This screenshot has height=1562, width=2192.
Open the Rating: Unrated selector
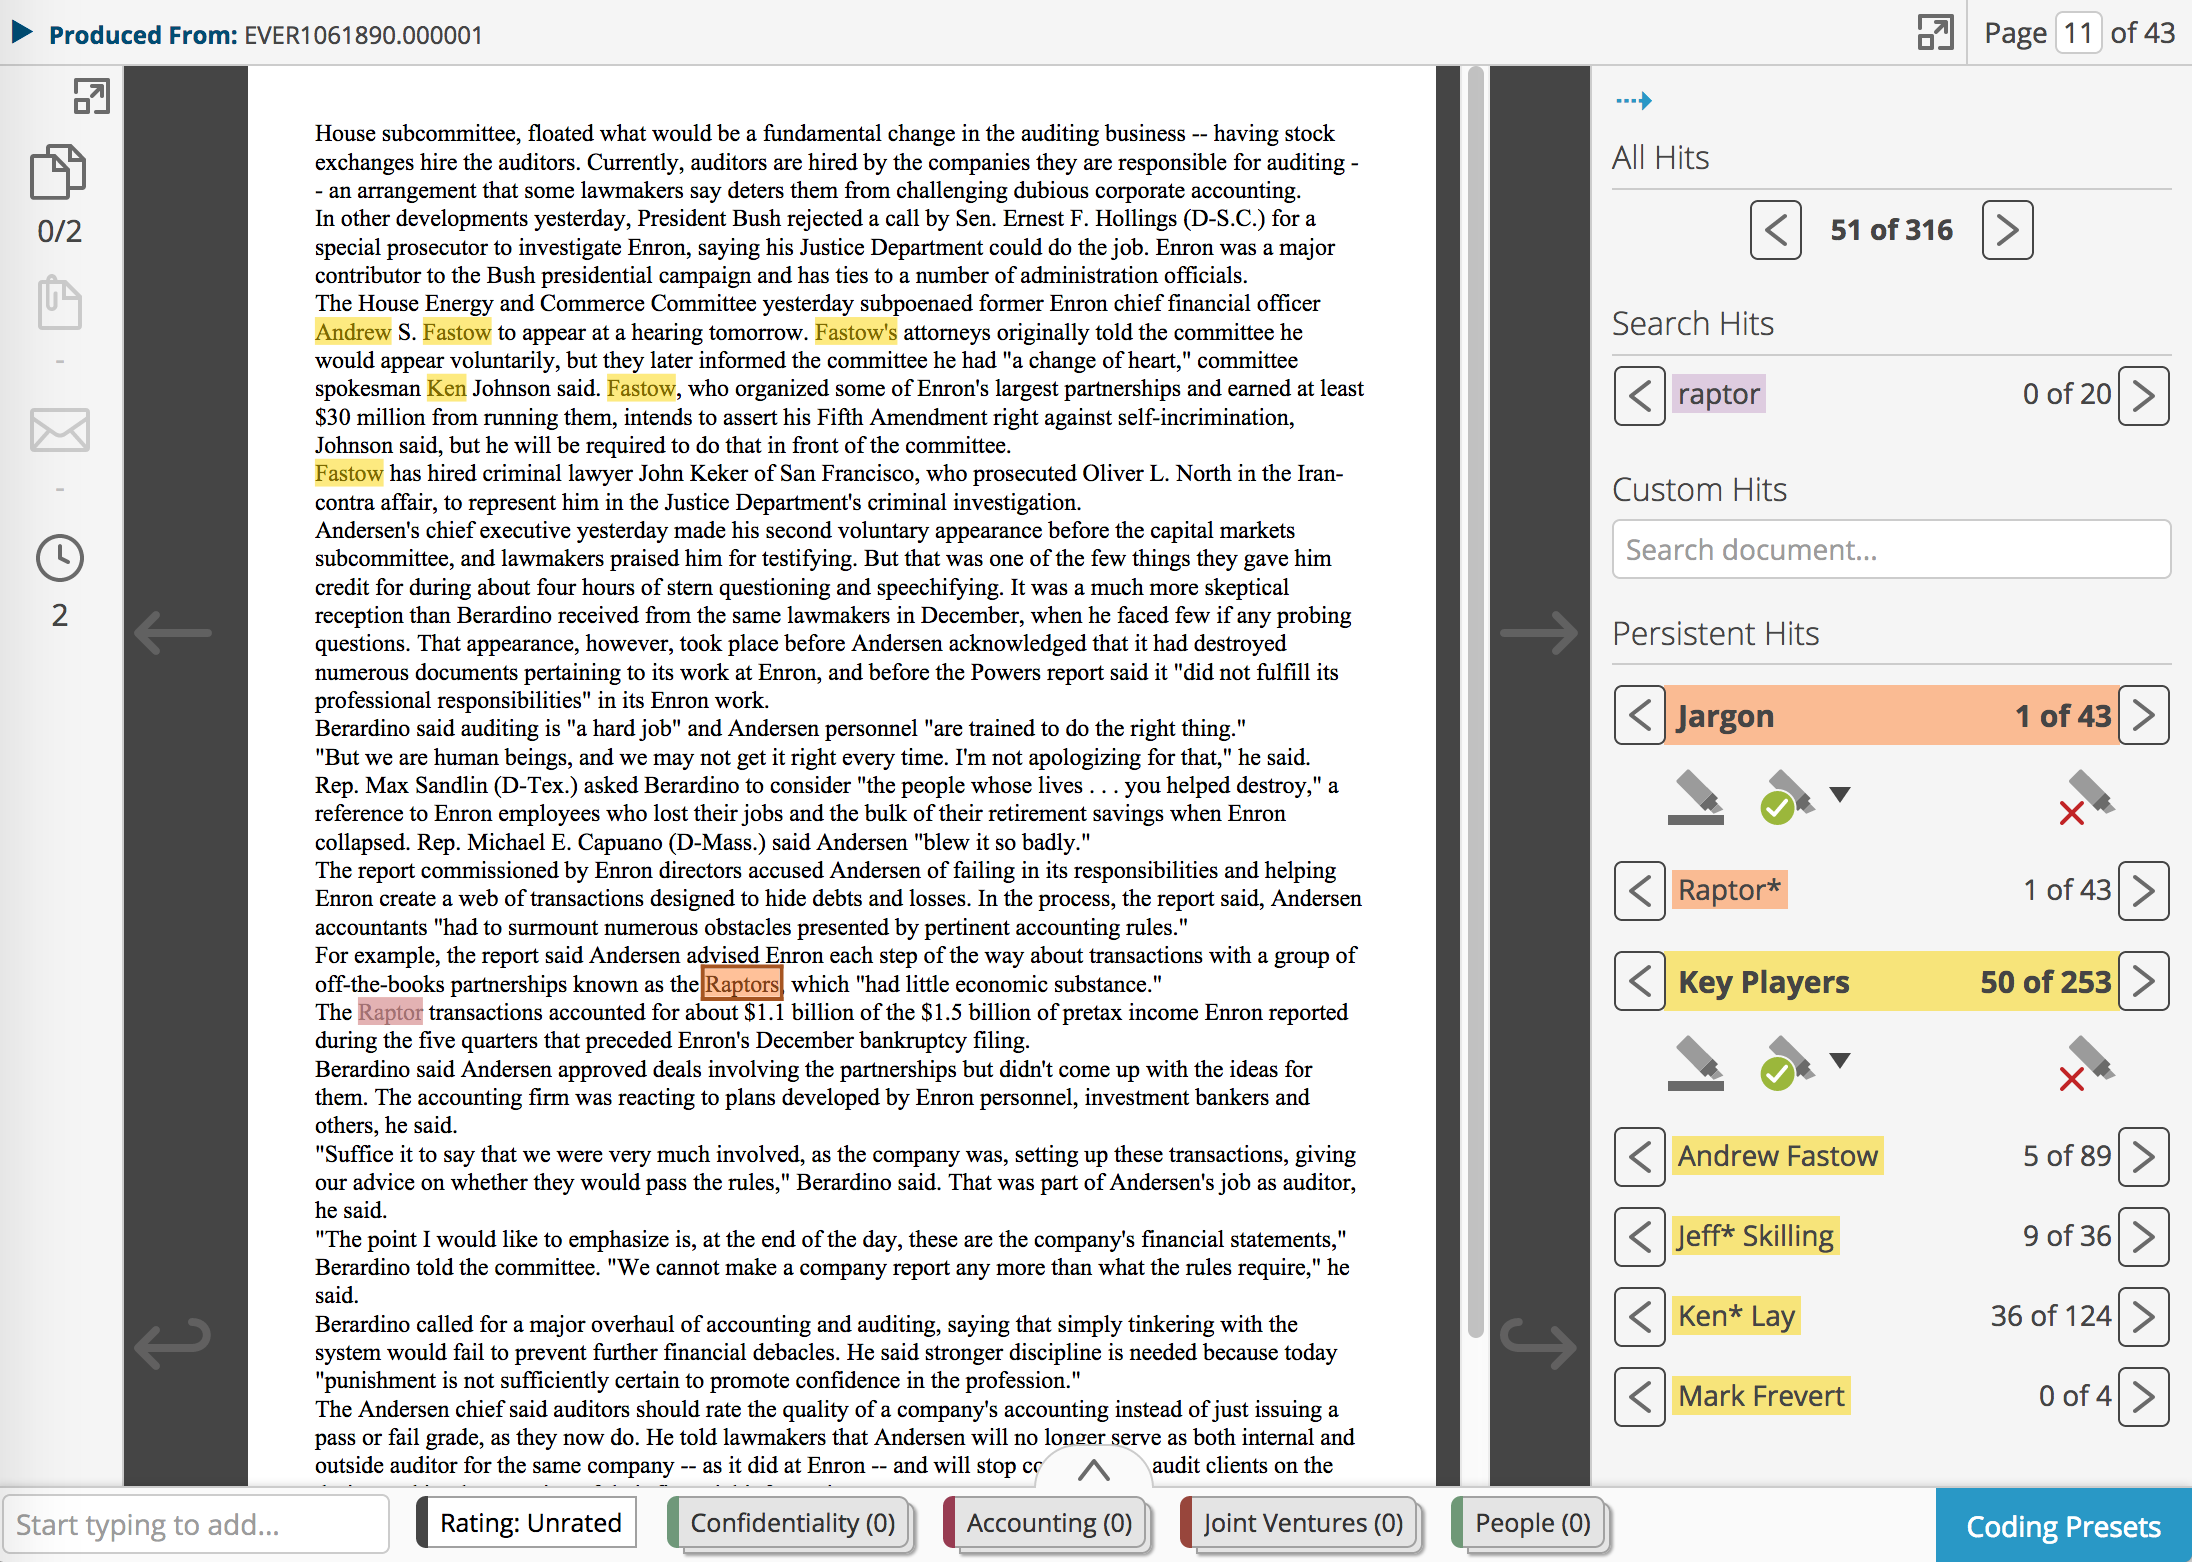pyautogui.click(x=529, y=1523)
